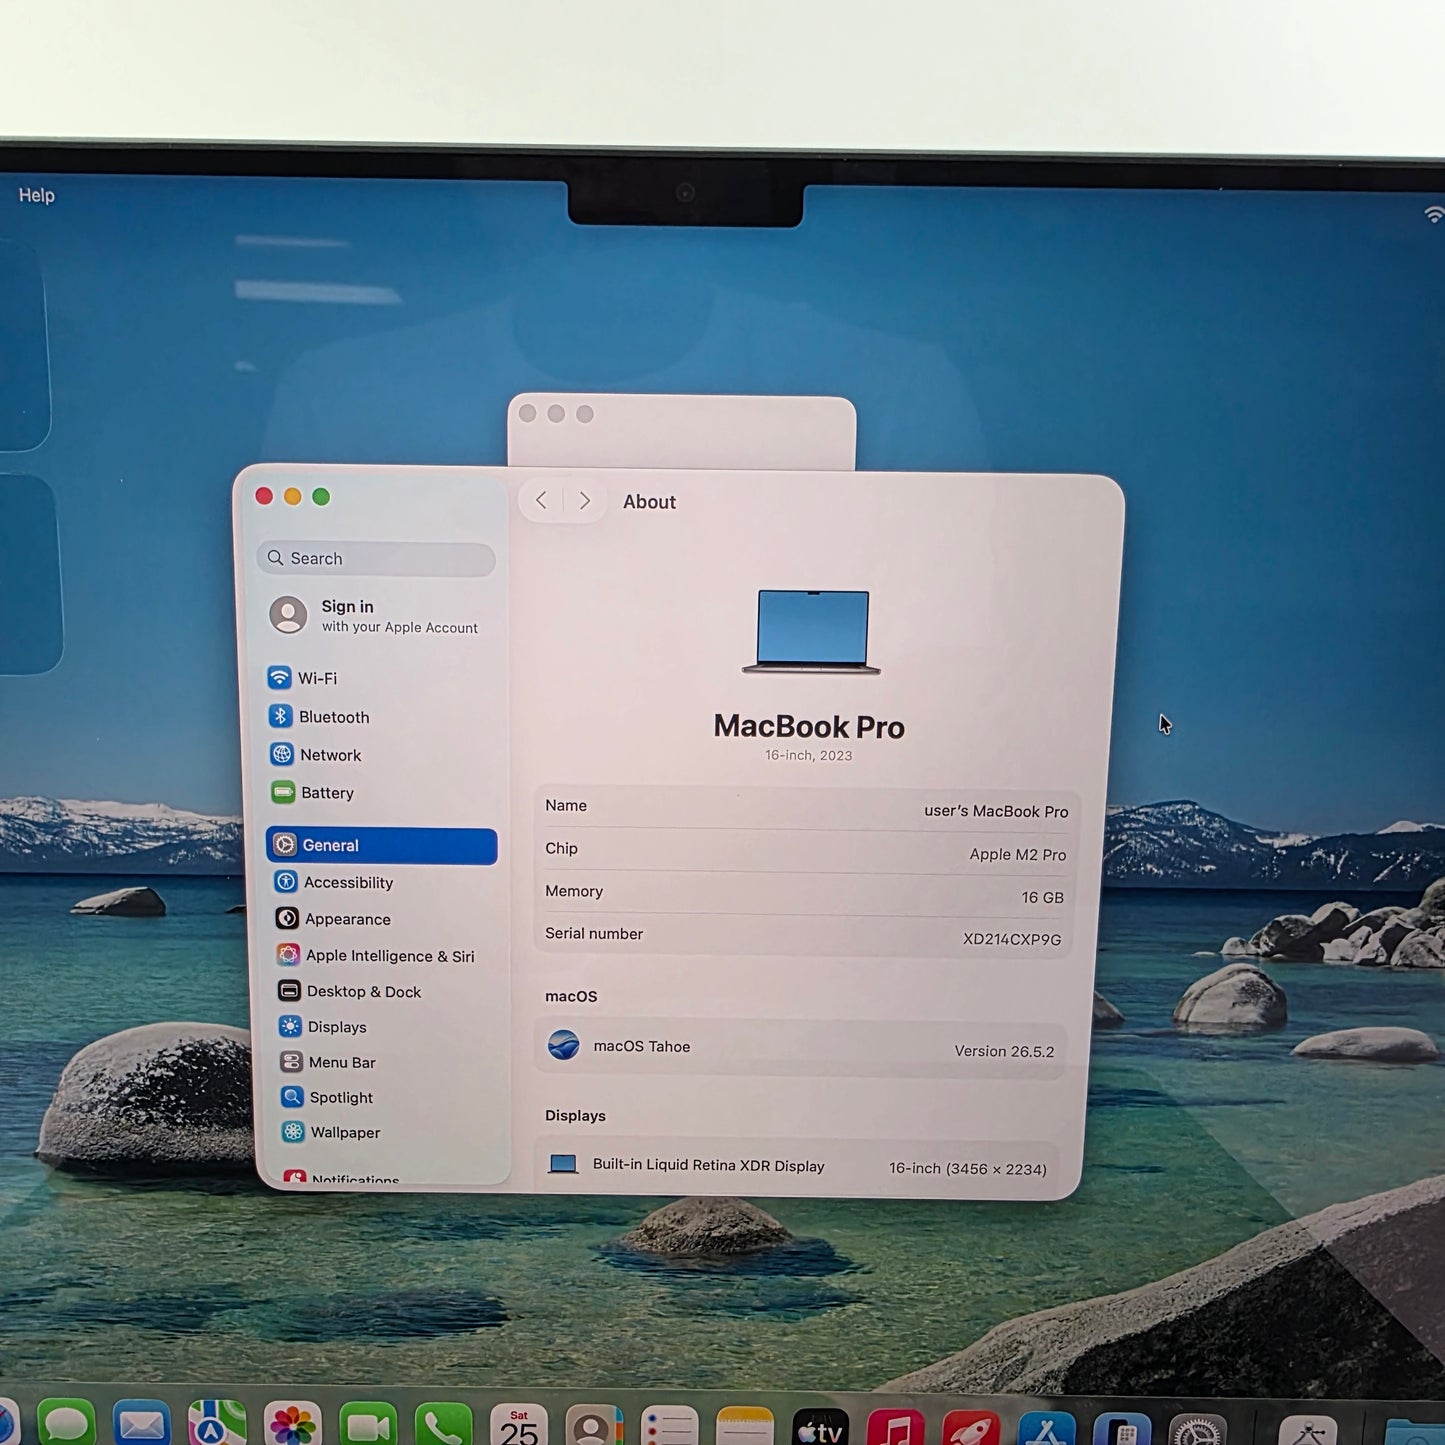This screenshot has height=1445, width=1445.
Task: Click the computer name user's MacBook Pro
Action: coord(996,811)
